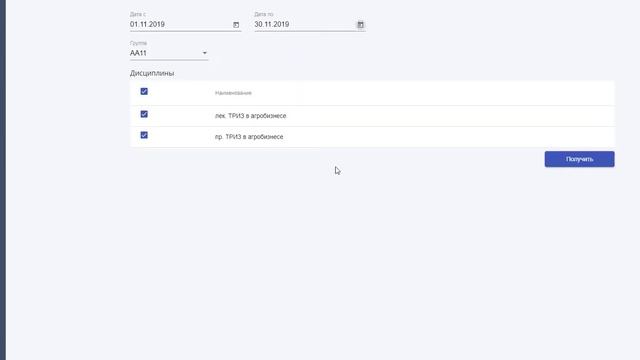Select the AA11 group value text
This screenshot has width=640, height=360.
138,53
